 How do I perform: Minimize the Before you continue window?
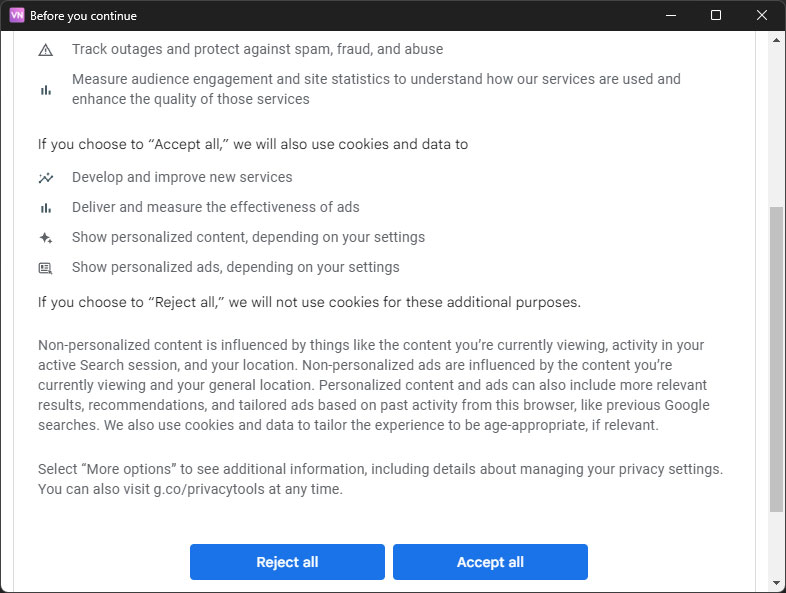(670, 16)
